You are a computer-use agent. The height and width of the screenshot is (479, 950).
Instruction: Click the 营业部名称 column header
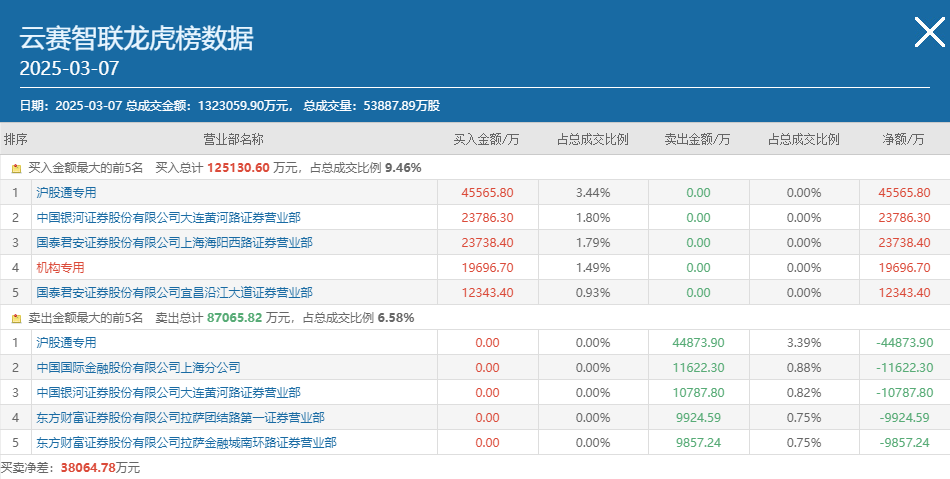(x=233, y=139)
